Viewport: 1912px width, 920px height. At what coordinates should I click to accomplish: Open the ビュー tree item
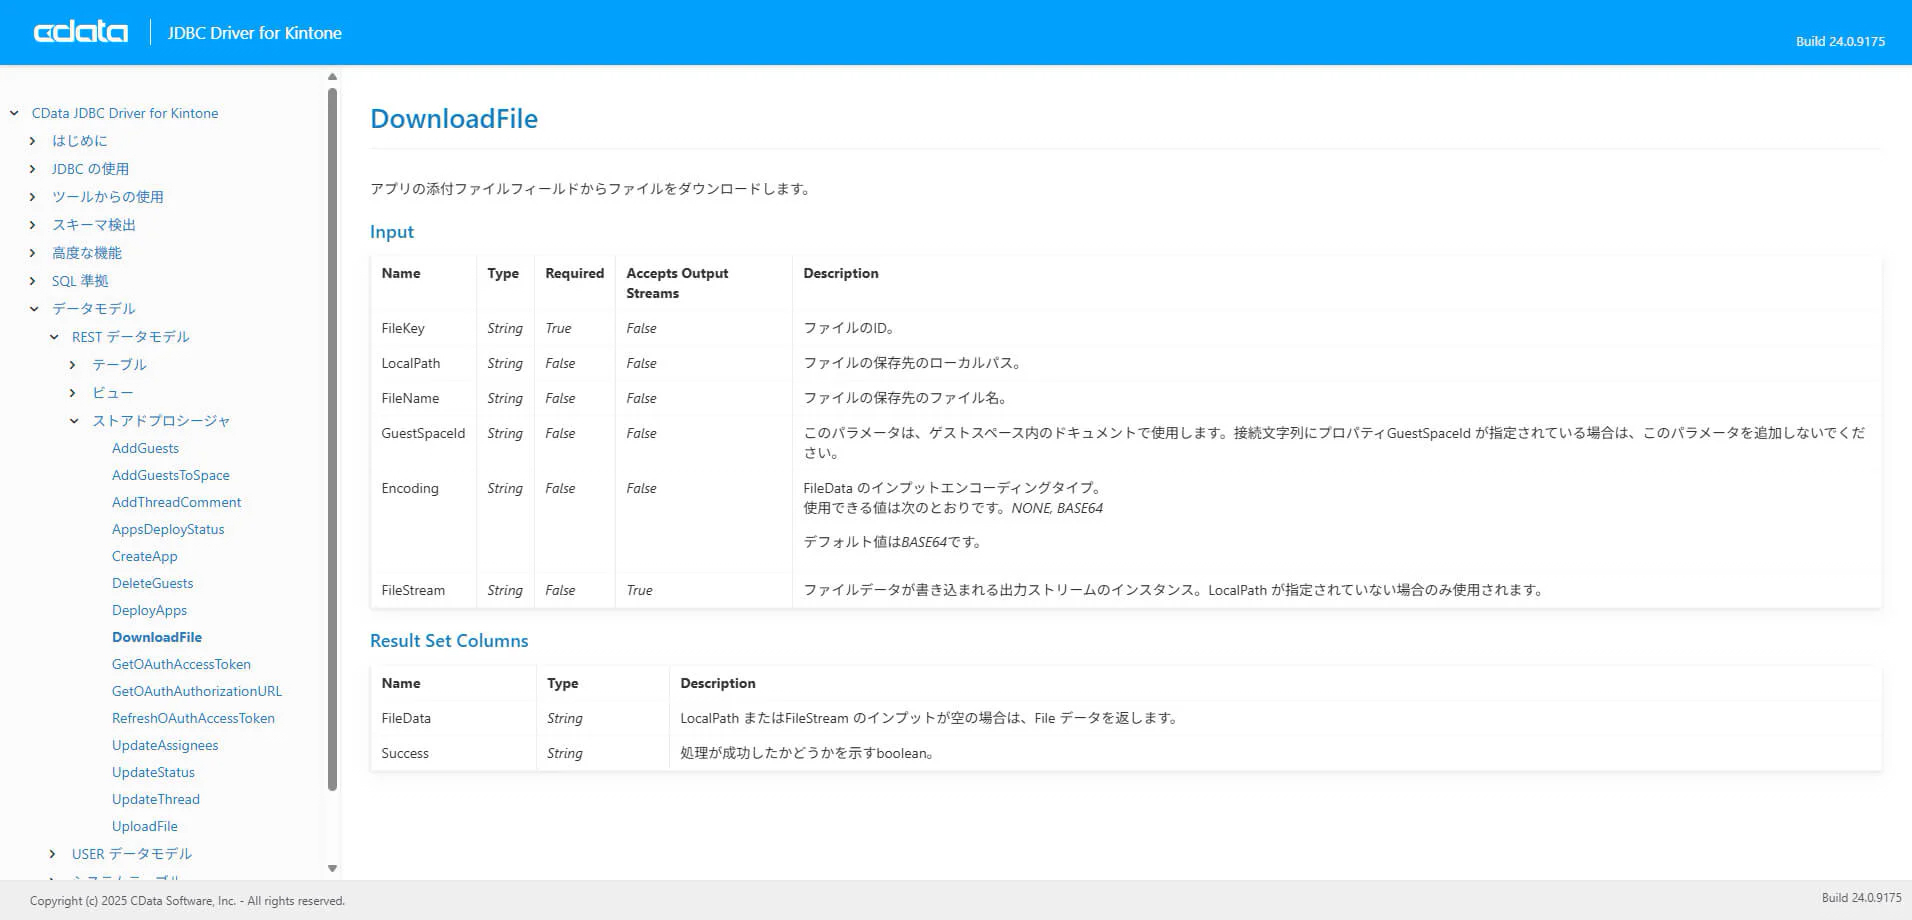(x=112, y=393)
